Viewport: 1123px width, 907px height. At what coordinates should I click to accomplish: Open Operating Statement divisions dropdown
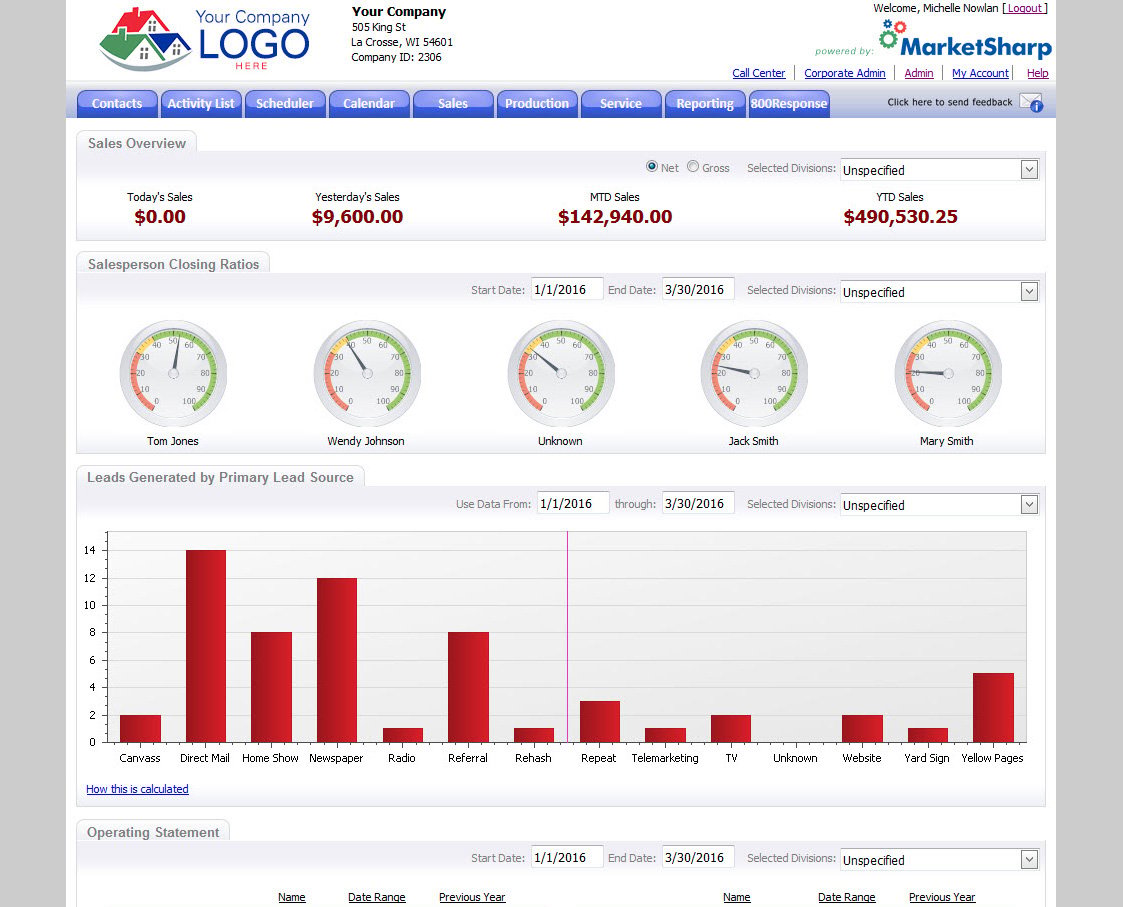click(x=1029, y=860)
